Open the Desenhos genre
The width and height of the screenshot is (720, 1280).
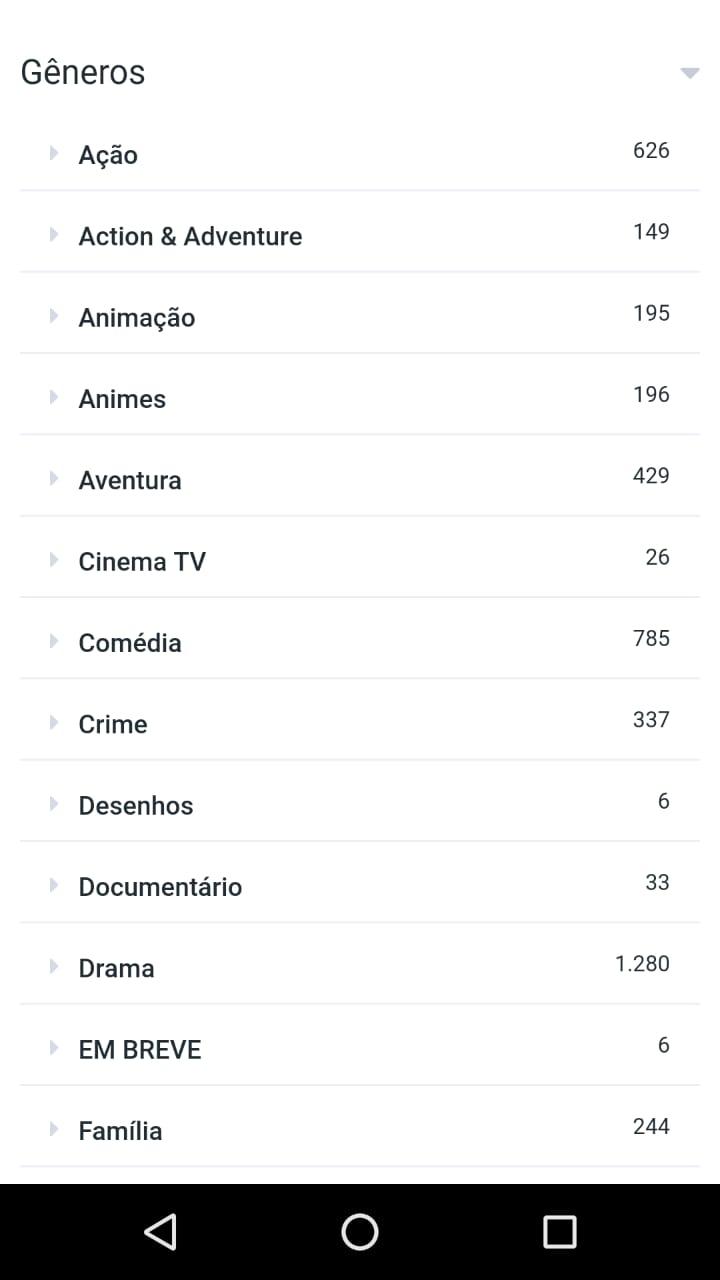(136, 806)
